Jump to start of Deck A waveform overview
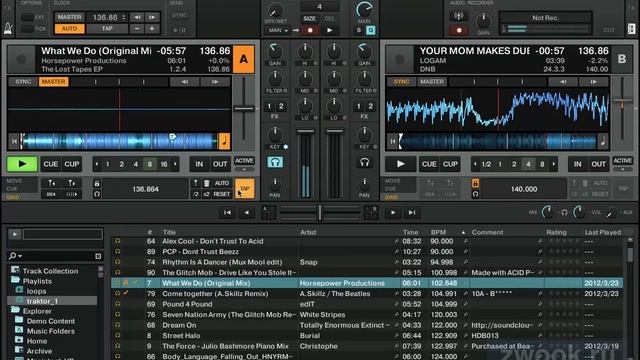The image size is (640, 360). pyautogui.click(x=14, y=142)
